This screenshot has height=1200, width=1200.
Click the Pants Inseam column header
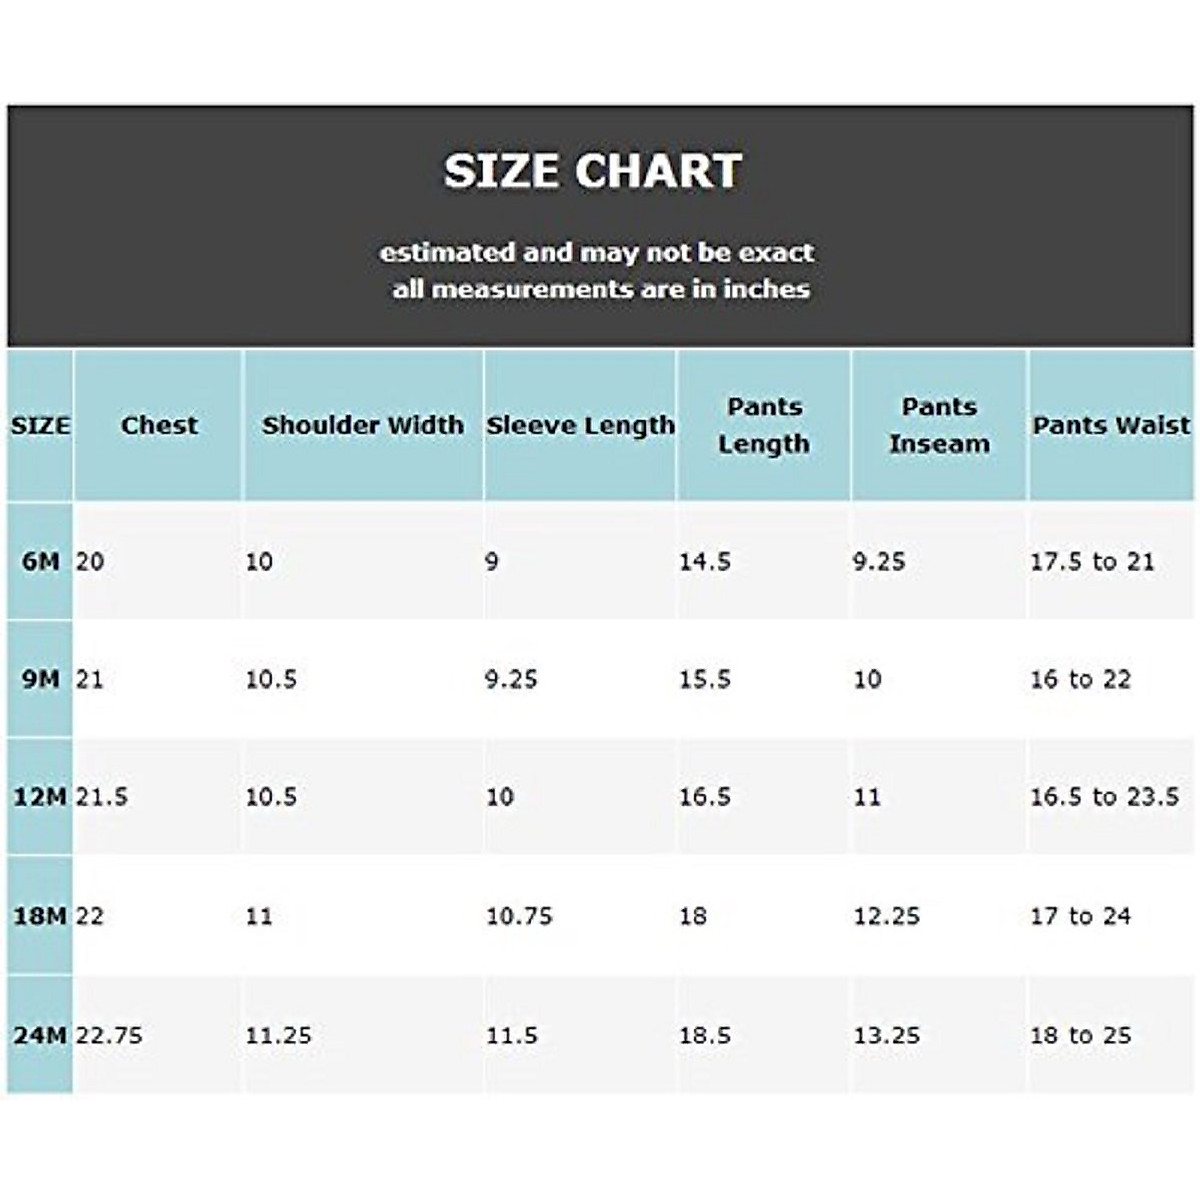coord(939,425)
